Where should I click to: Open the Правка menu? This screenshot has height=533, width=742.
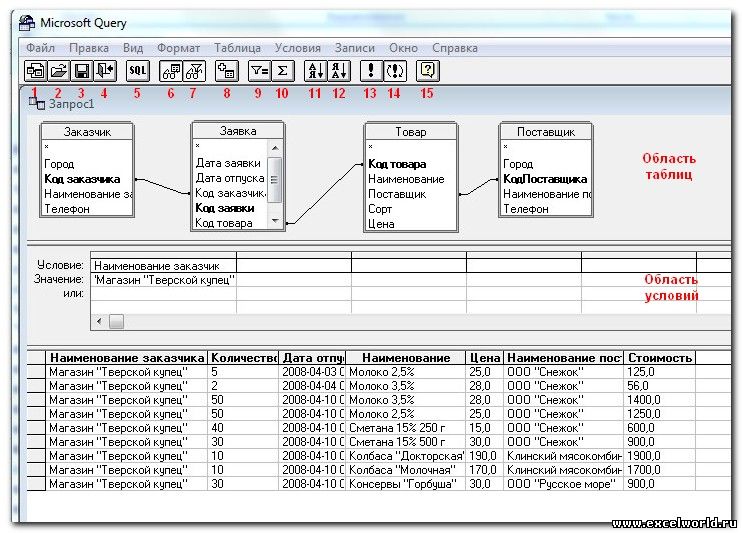89,48
